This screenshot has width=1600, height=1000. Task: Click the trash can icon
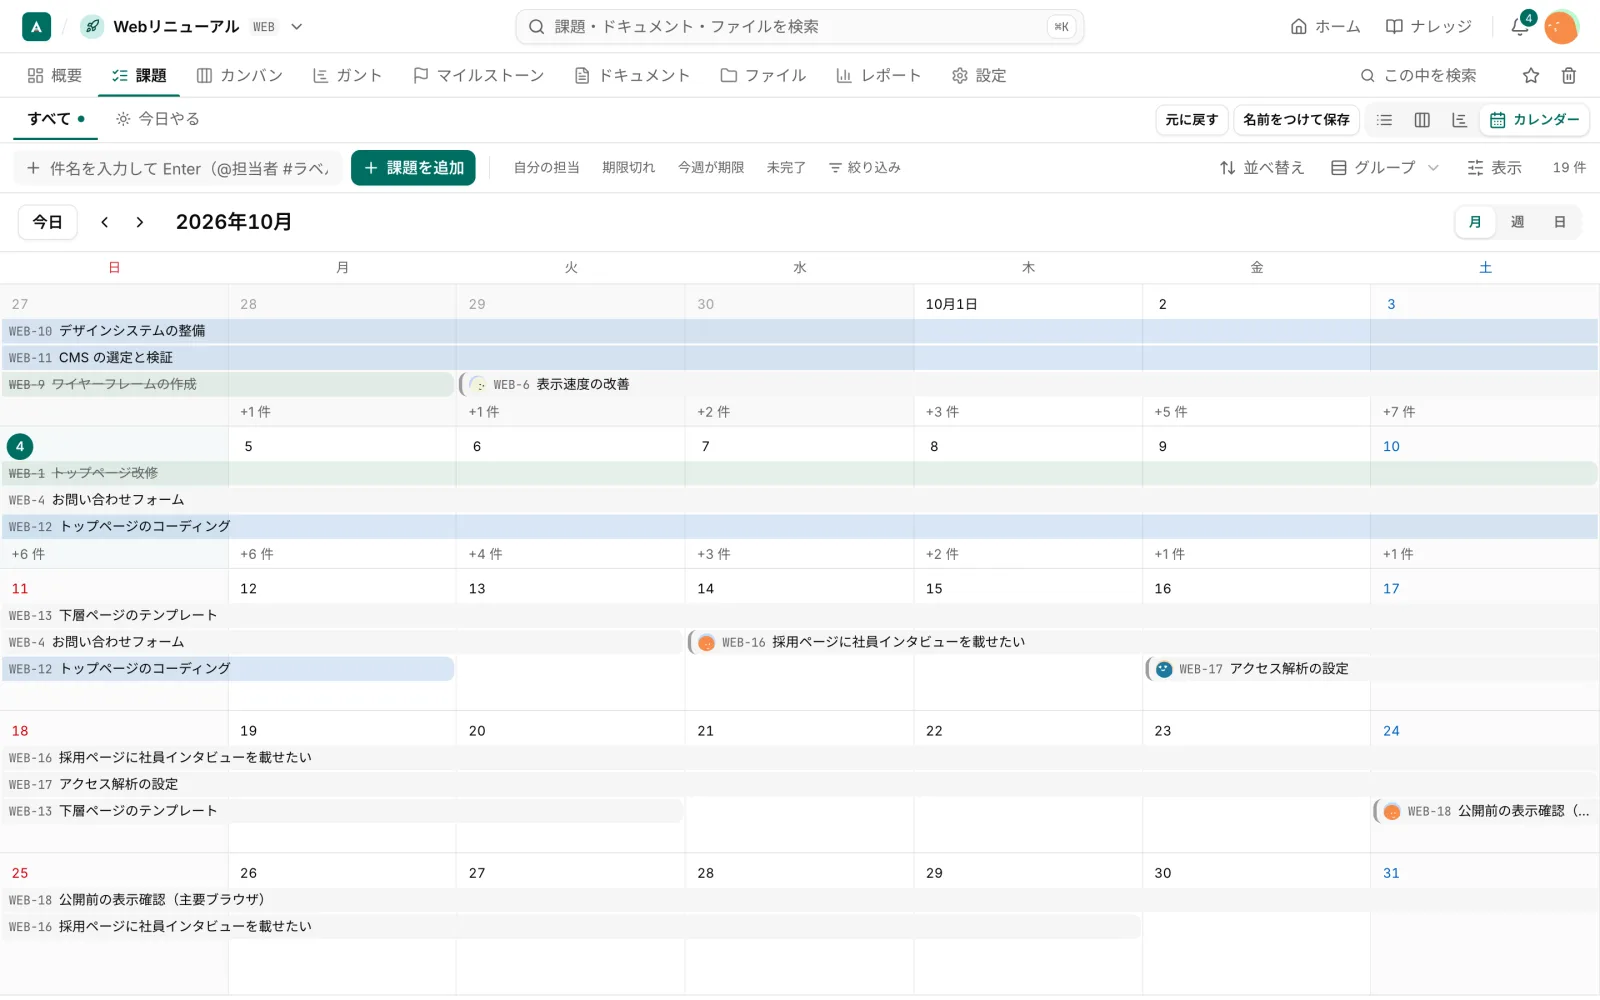(x=1569, y=75)
